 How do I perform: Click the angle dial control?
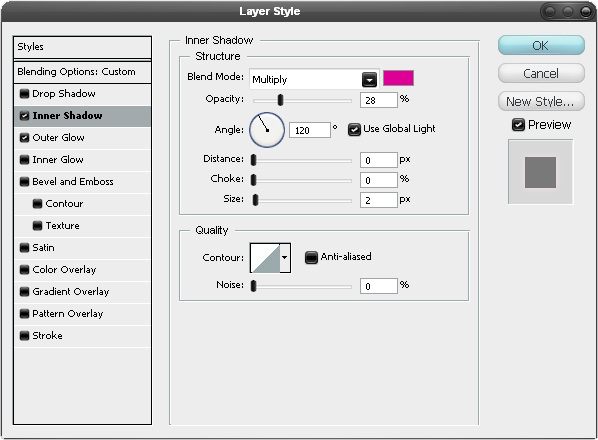tap(267, 130)
